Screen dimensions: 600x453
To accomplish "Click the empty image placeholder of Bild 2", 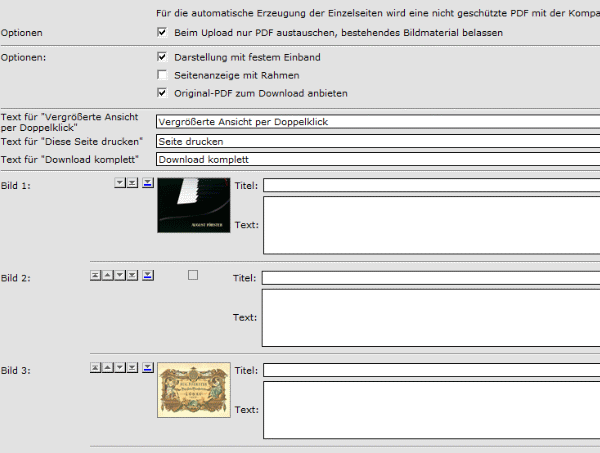I will click(193, 275).
